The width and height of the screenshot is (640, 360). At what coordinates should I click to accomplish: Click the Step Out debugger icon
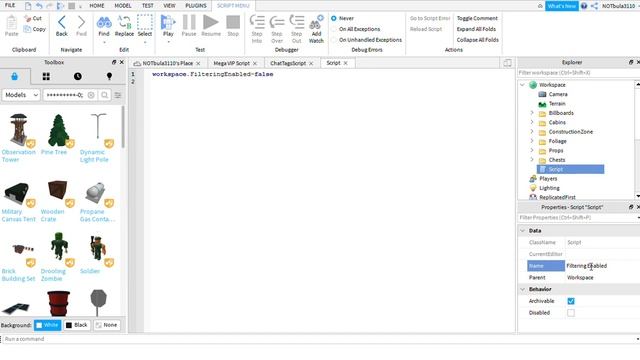pos(297,22)
